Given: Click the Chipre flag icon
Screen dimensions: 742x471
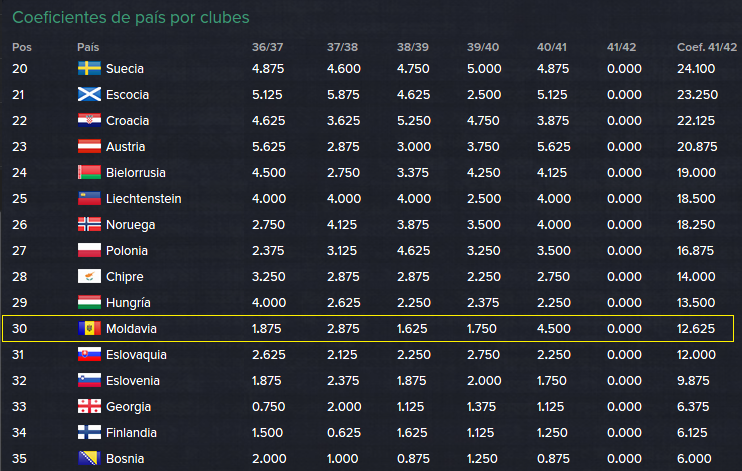Looking at the screenshot, I should pos(89,276).
